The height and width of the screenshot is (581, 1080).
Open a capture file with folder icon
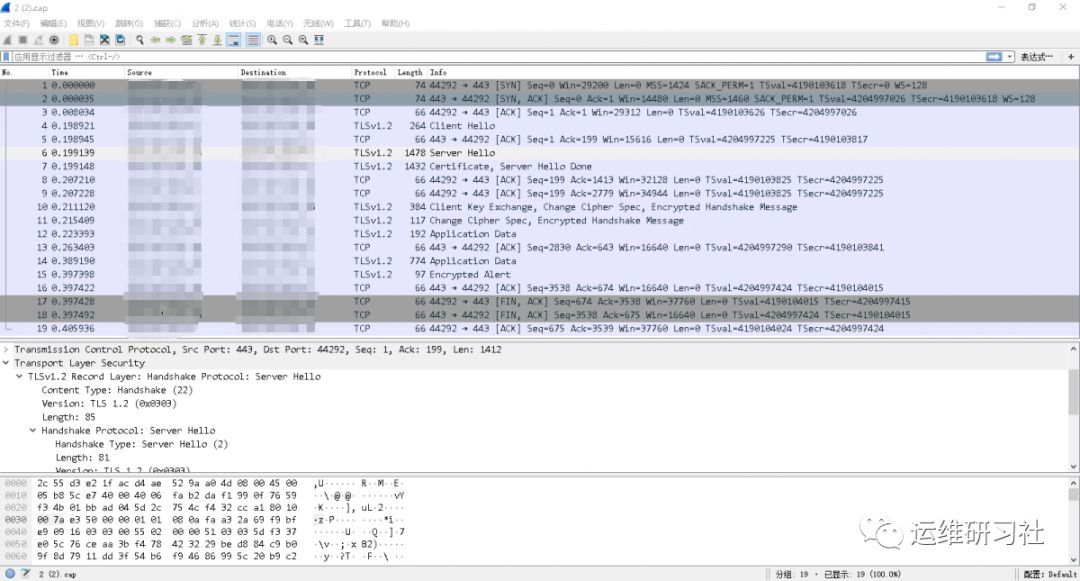(73, 40)
